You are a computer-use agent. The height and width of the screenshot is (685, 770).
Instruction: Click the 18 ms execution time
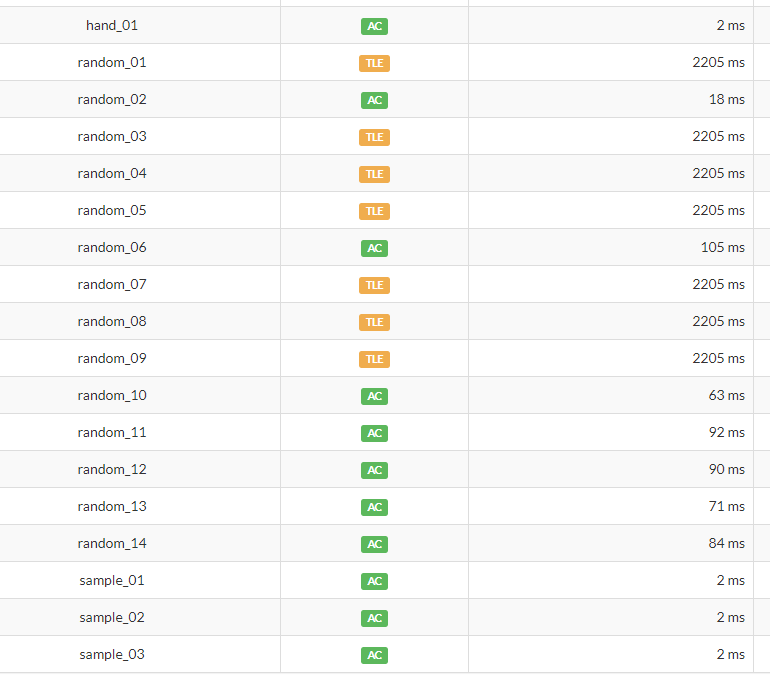pyautogui.click(x=727, y=100)
